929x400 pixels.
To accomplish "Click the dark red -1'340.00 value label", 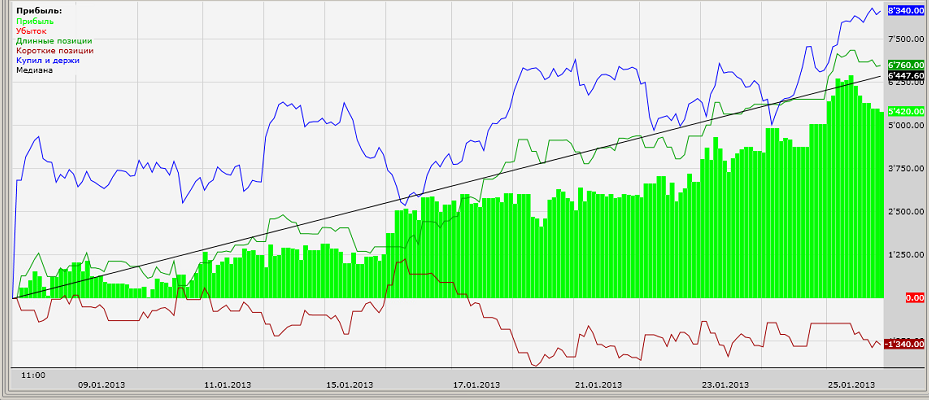I will pos(904,344).
